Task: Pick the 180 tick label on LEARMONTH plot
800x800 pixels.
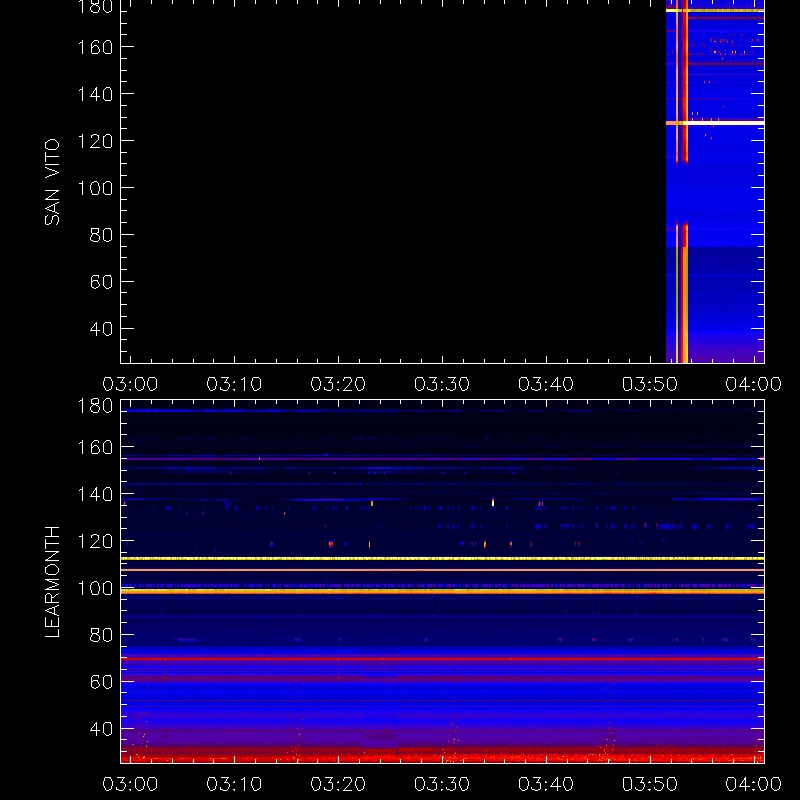Action: tap(95, 407)
